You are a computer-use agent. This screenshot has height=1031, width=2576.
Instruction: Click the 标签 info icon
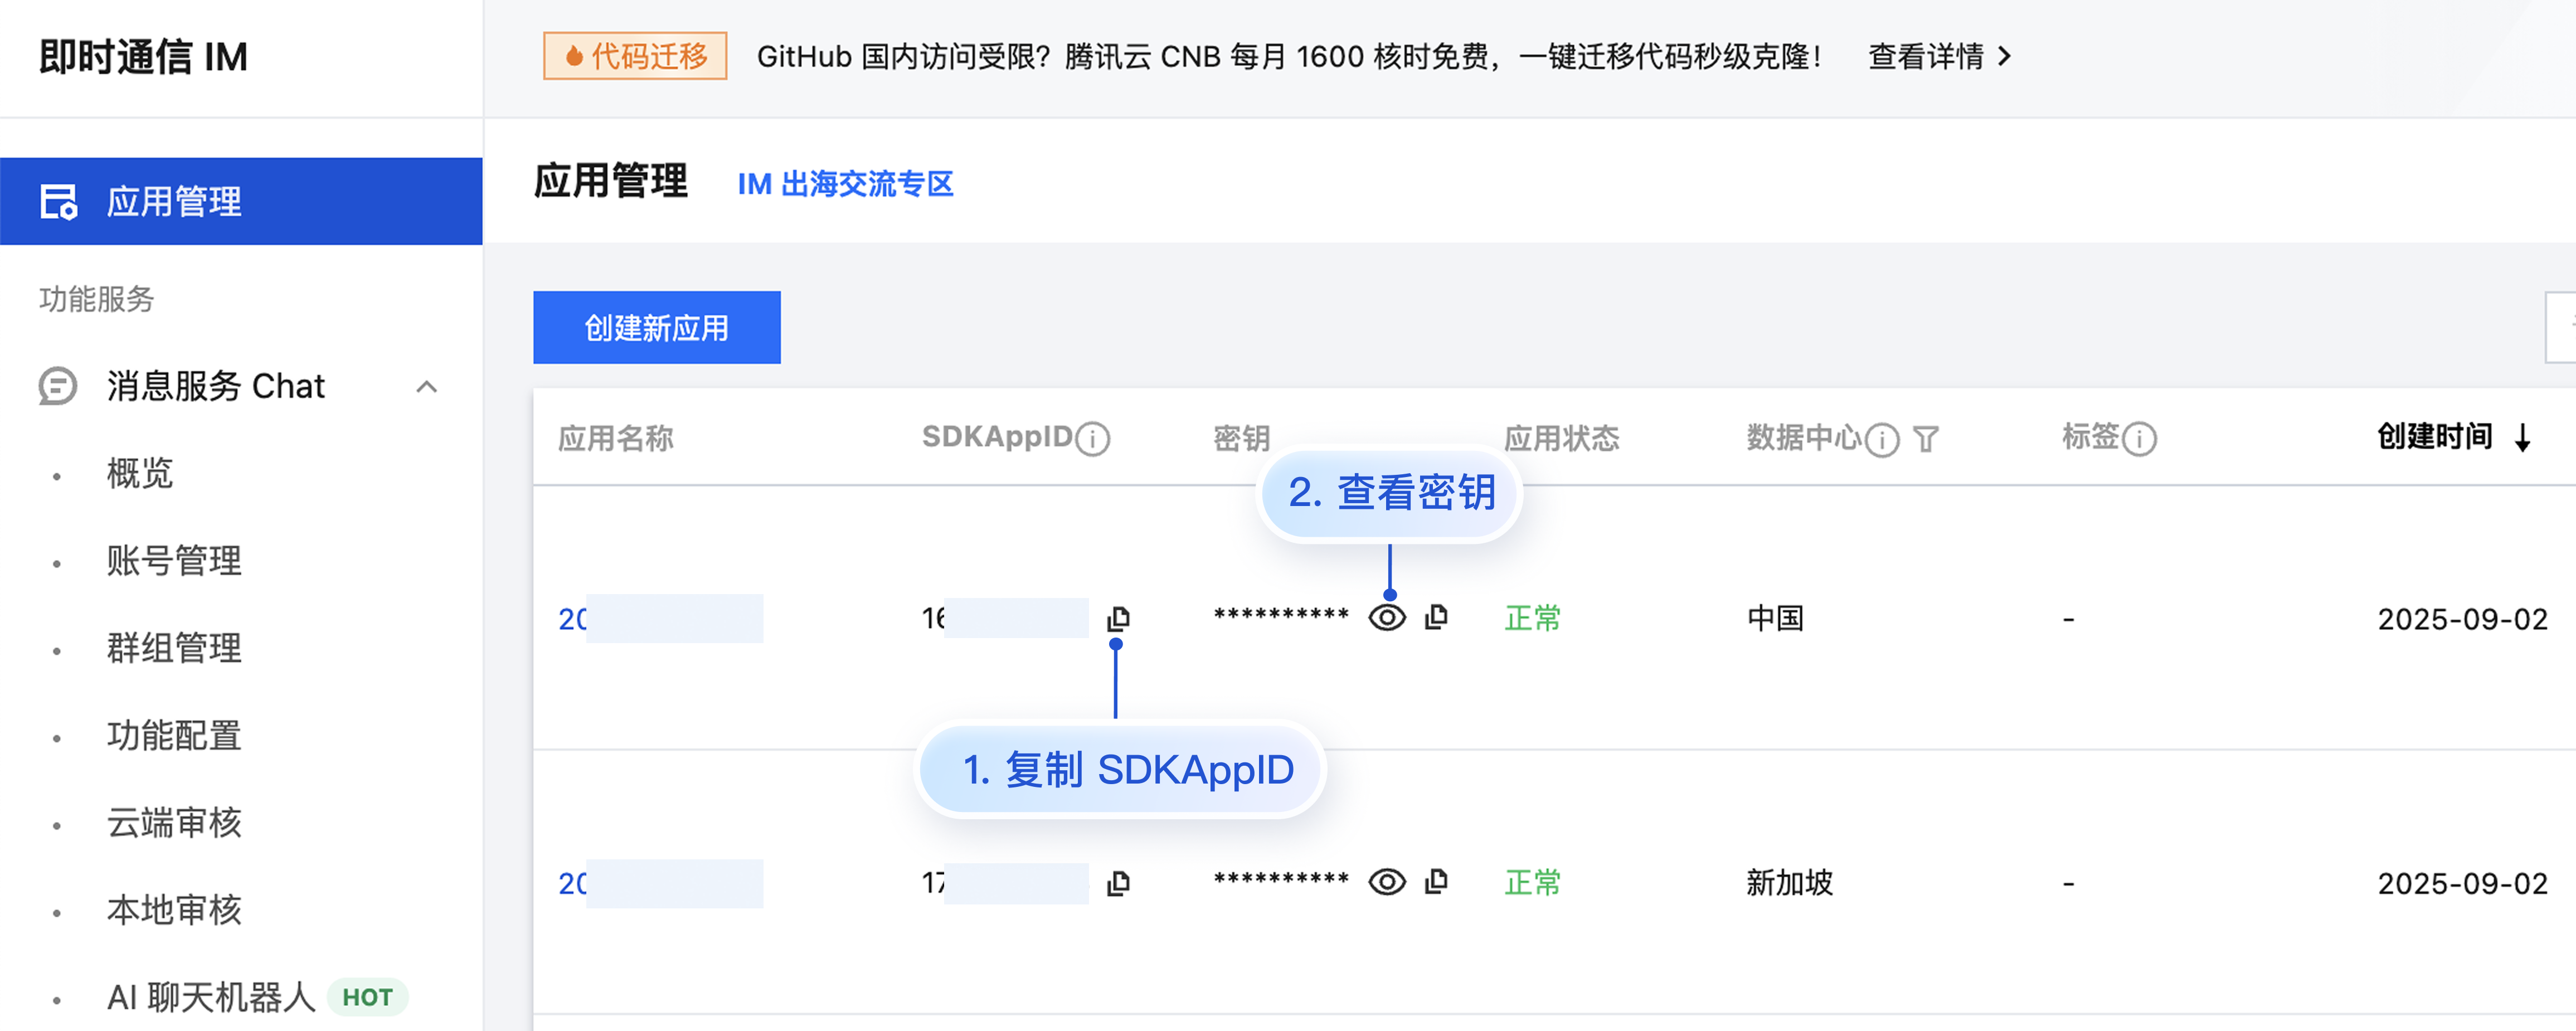point(2139,439)
